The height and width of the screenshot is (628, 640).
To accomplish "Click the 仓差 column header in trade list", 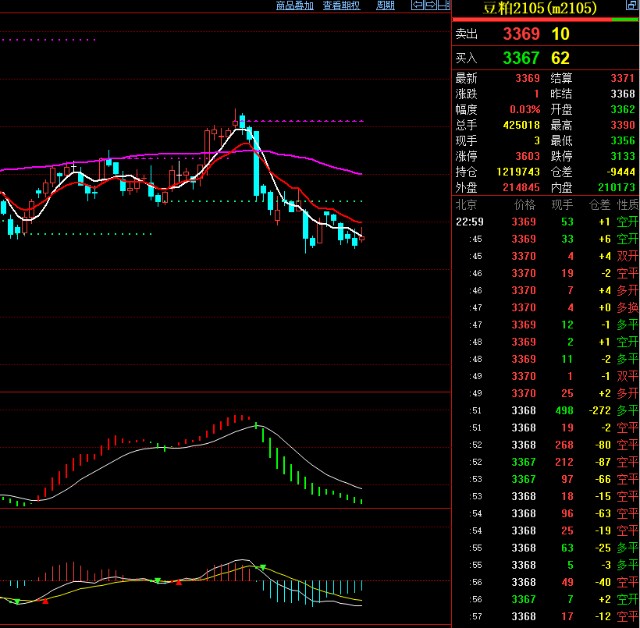I will pyautogui.click(x=599, y=204).
